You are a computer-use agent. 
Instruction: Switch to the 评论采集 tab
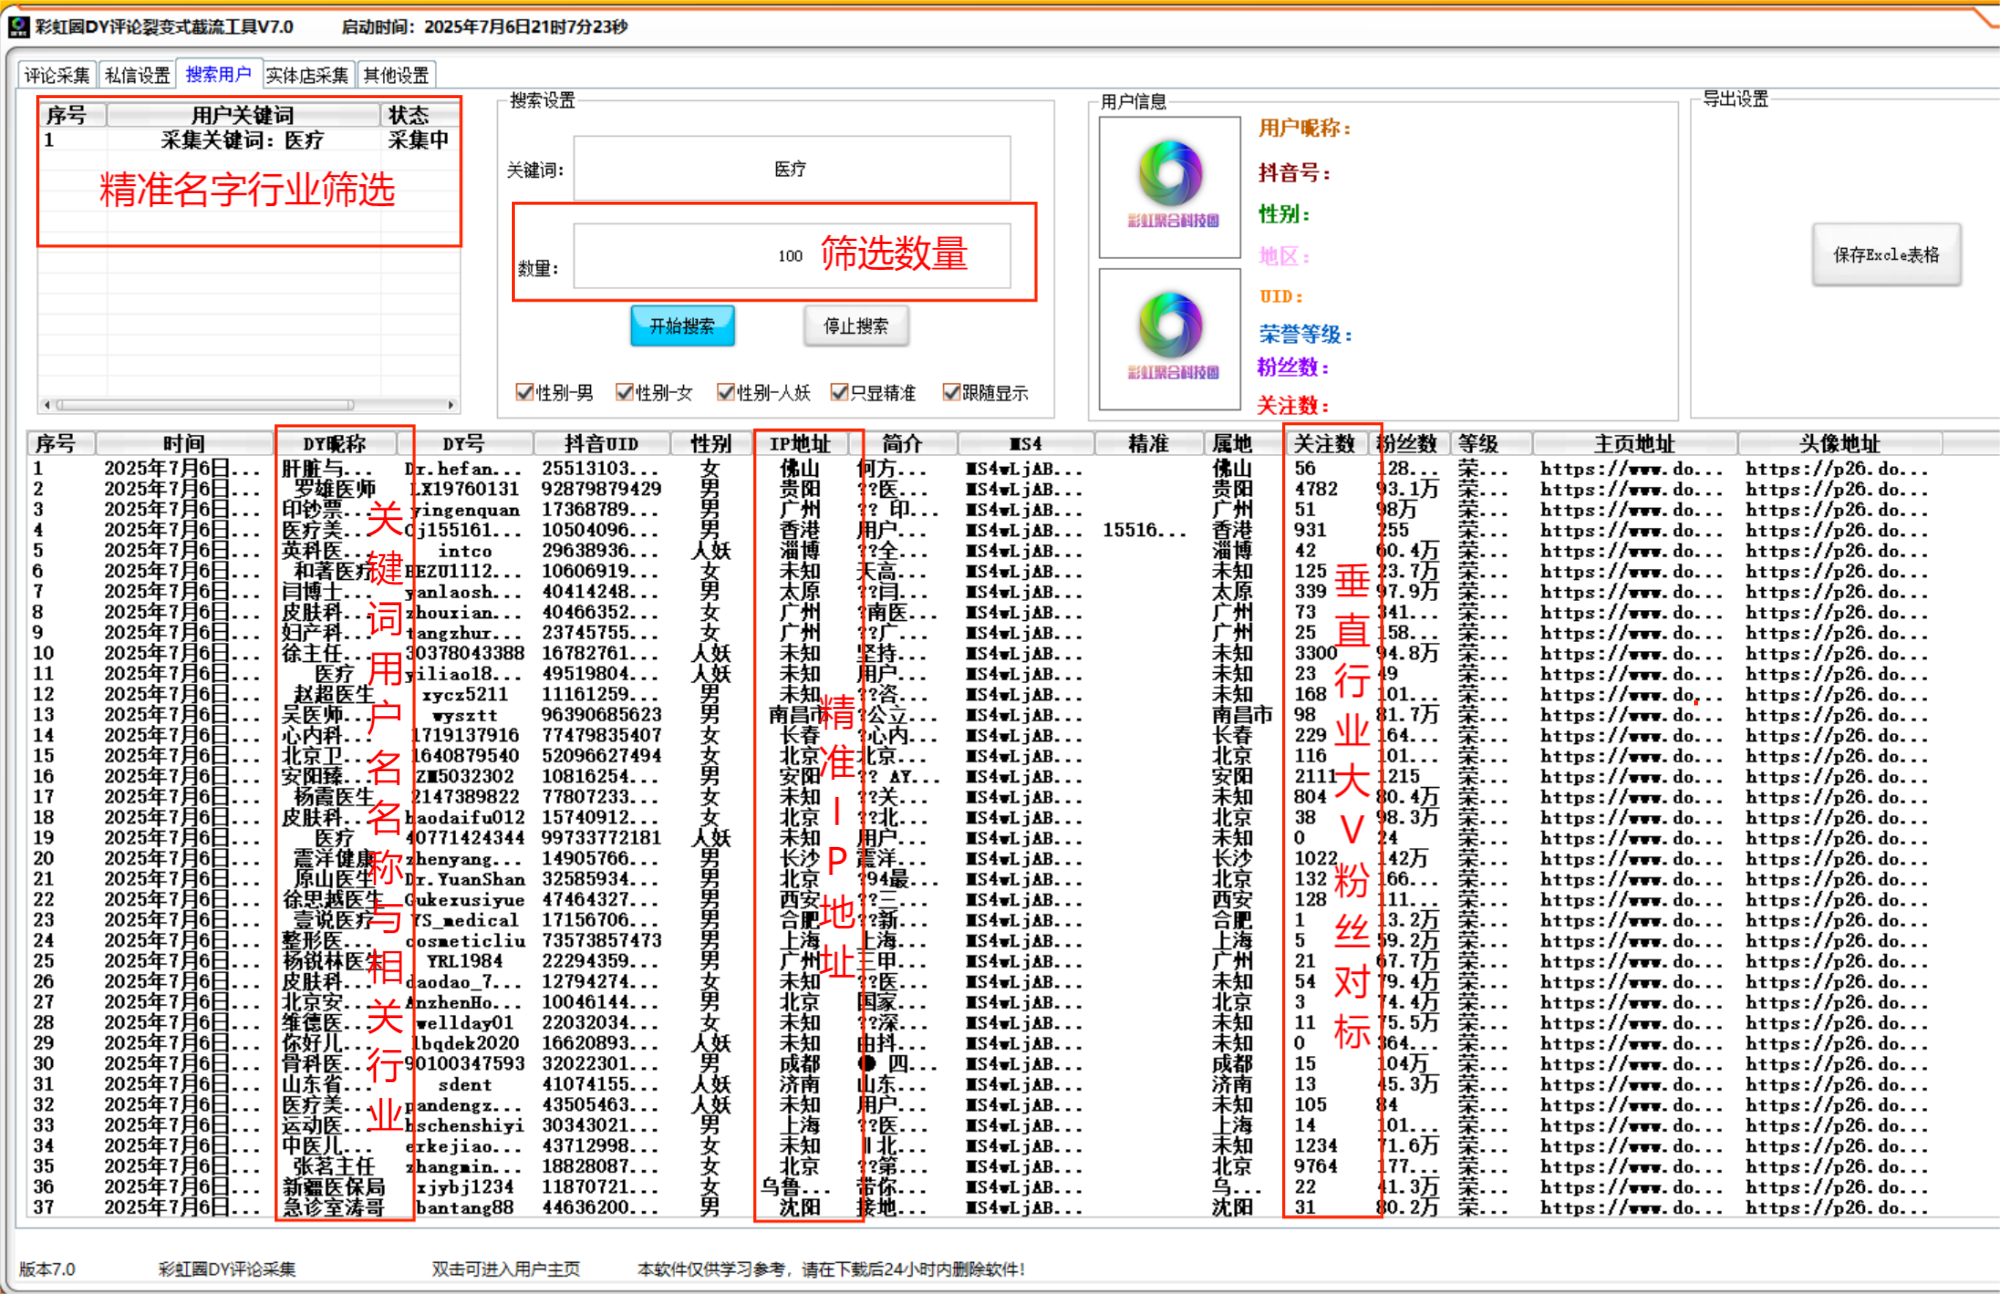point(57,75)
